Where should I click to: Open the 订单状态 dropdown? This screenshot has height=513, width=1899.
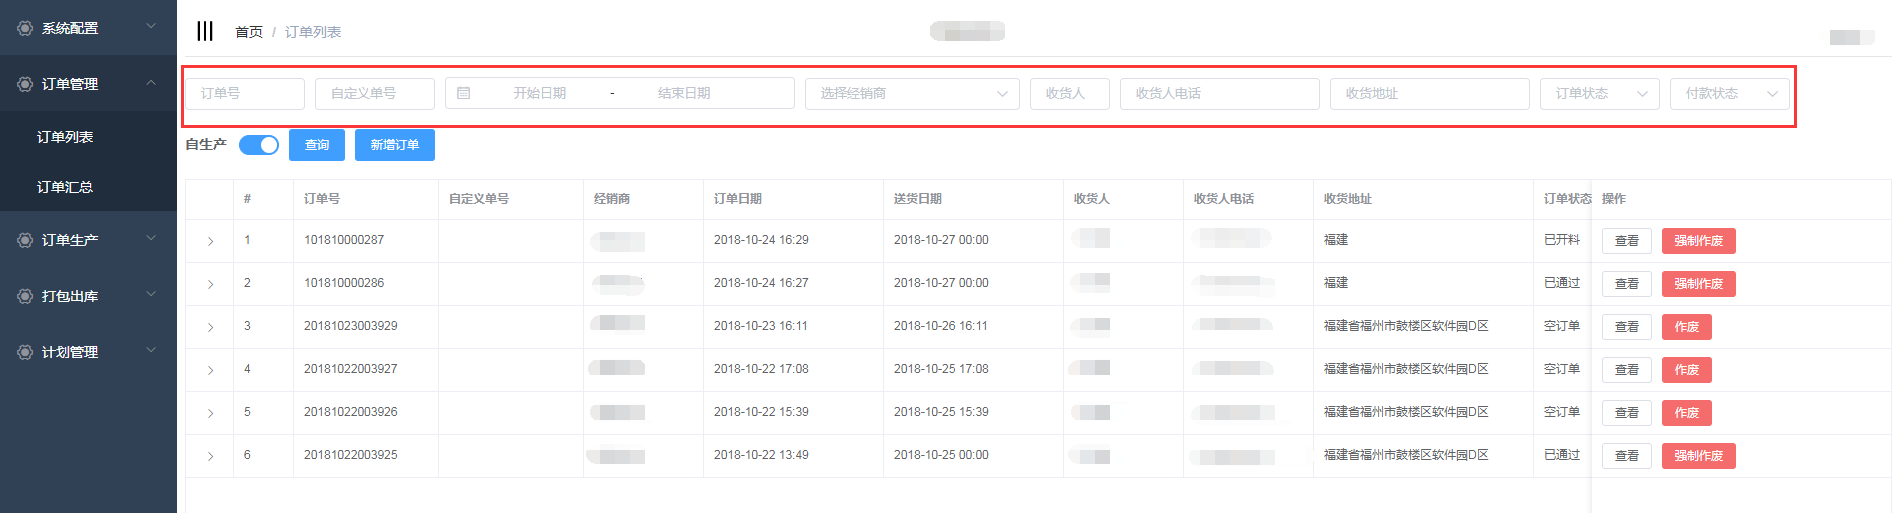click(1599, 93)
